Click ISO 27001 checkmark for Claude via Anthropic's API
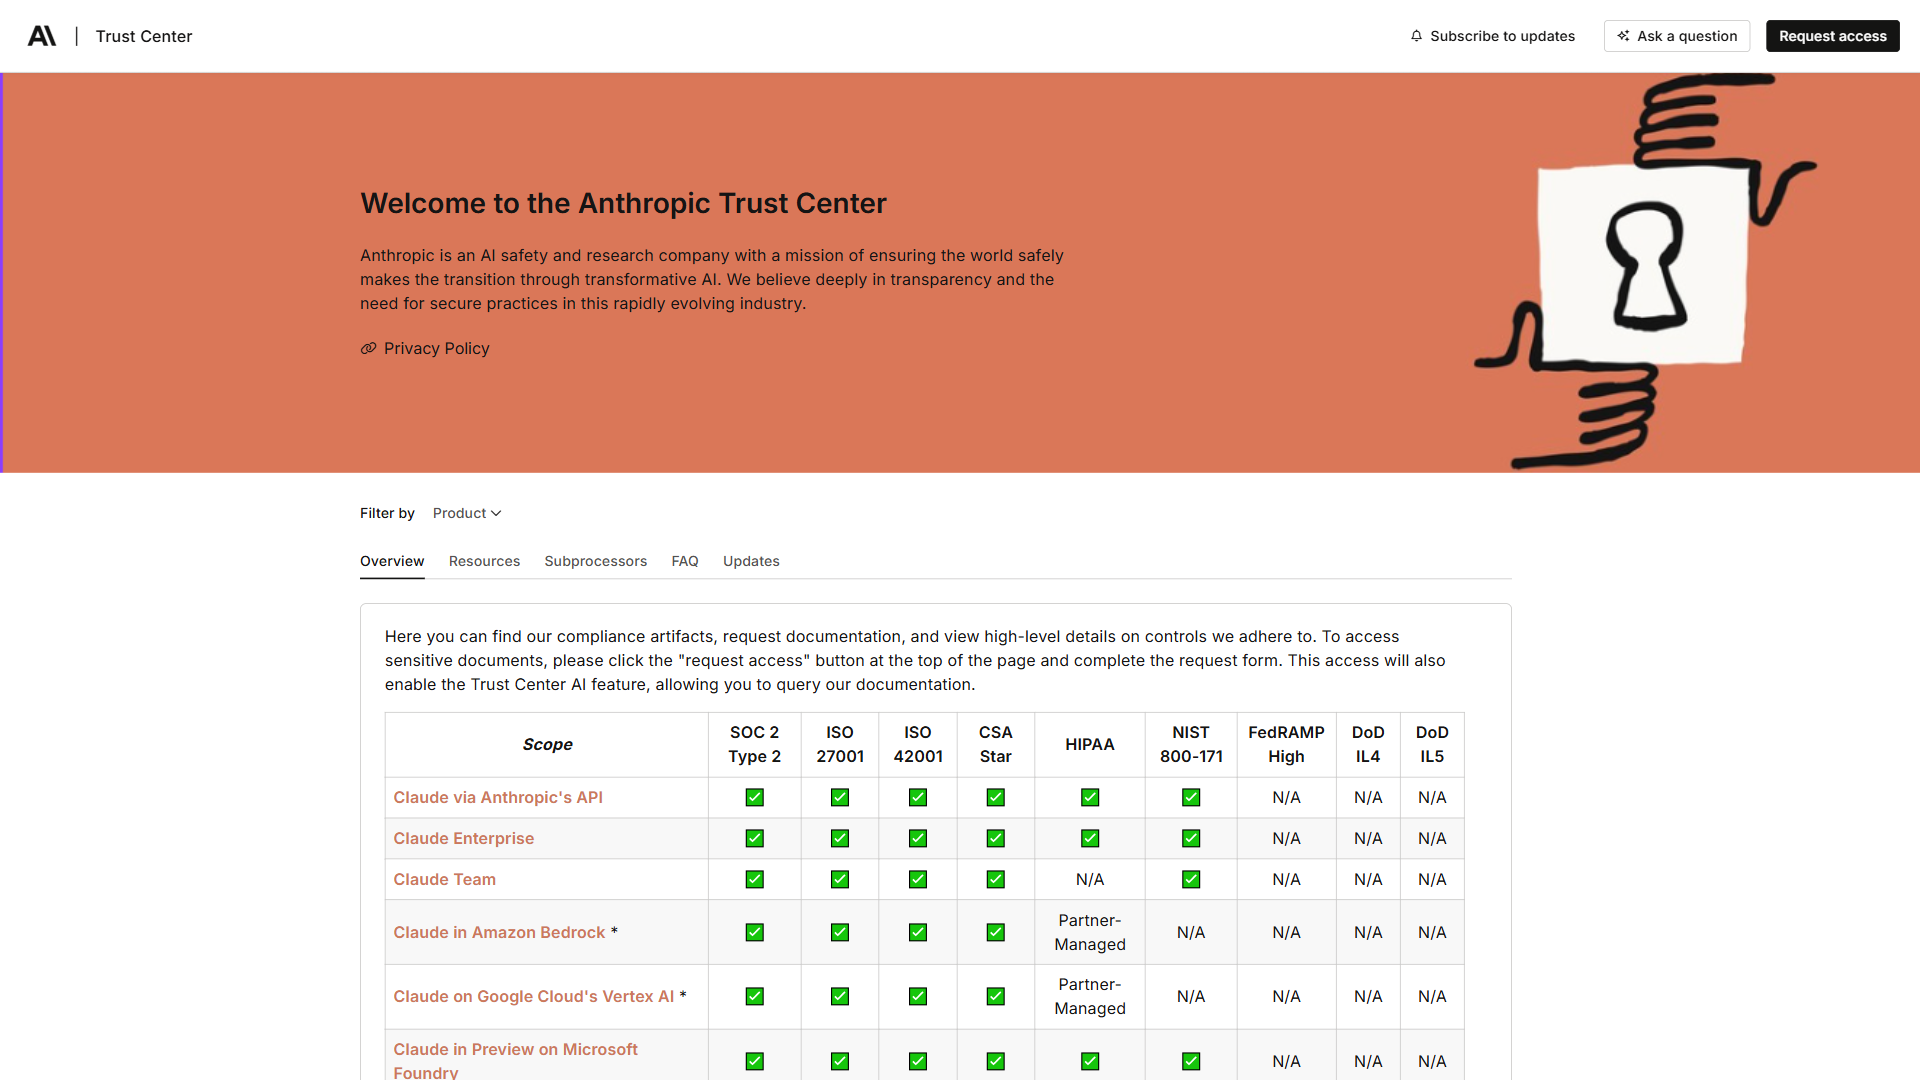Image resolution: width=1920 pixels, height=1080 pixels. click(840, 797)
